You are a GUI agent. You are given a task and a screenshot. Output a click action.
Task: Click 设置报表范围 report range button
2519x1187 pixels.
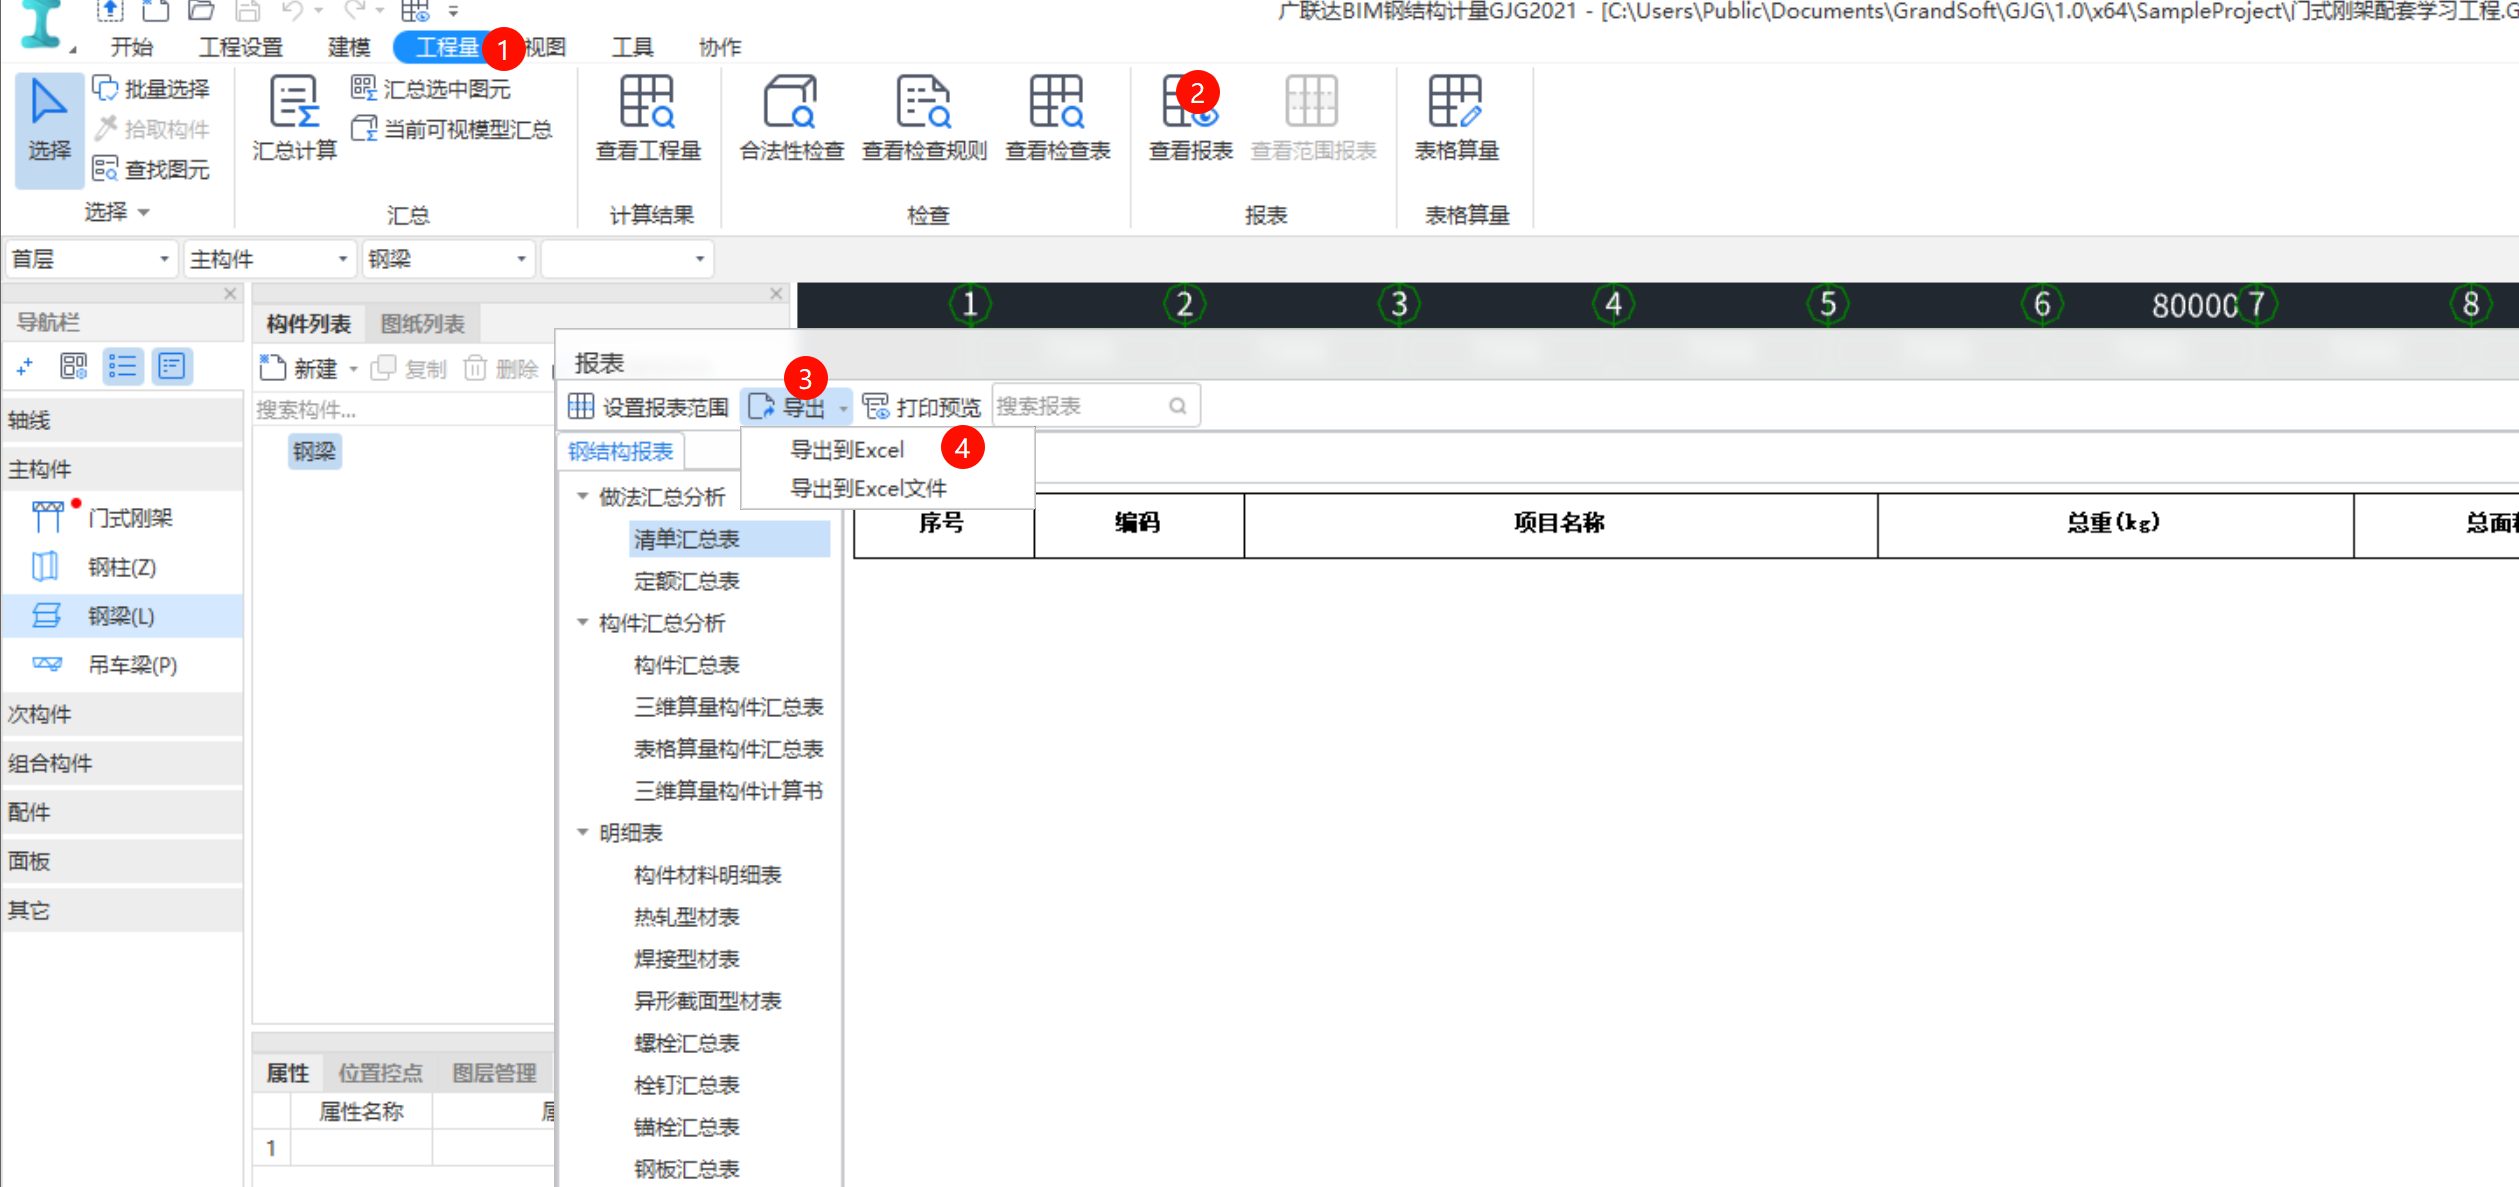pyautogui.click(x=649, y=407)
